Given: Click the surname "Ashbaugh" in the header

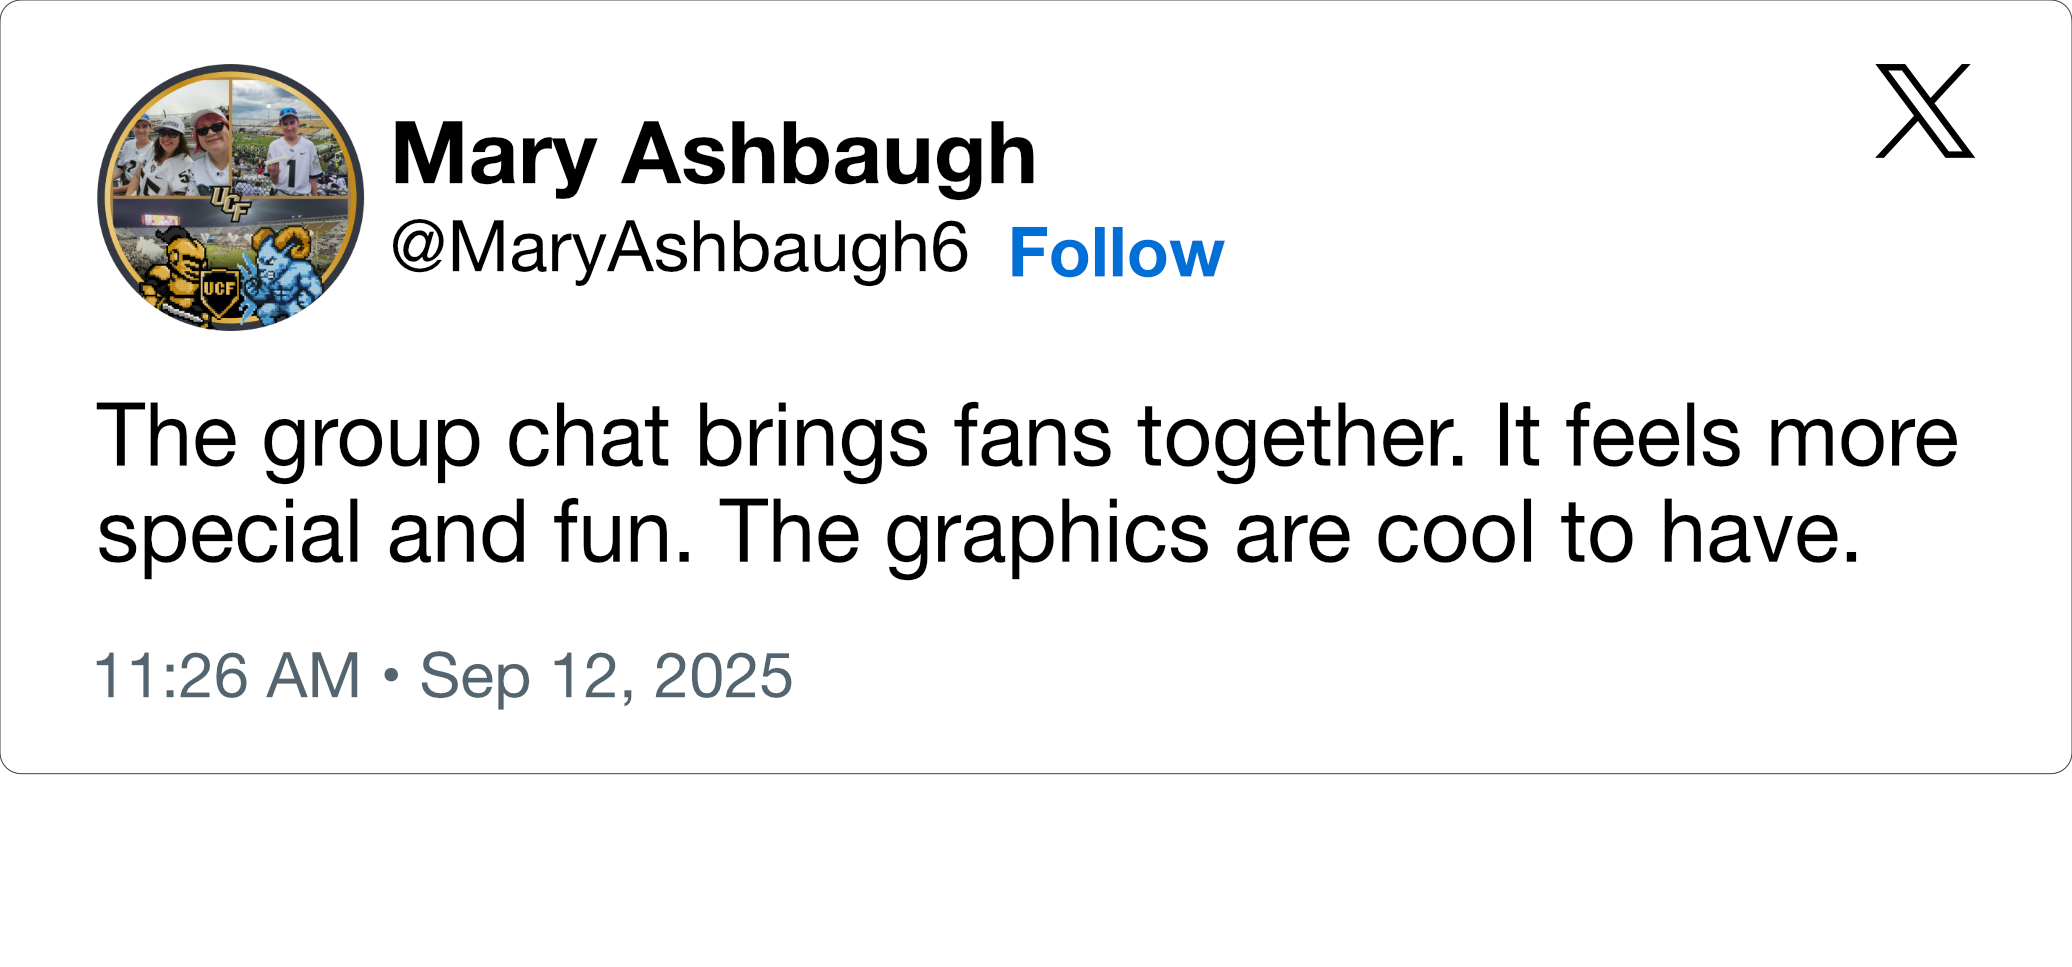Looking at the screenshot, I should pyautogui.click(x=828, y=154).
